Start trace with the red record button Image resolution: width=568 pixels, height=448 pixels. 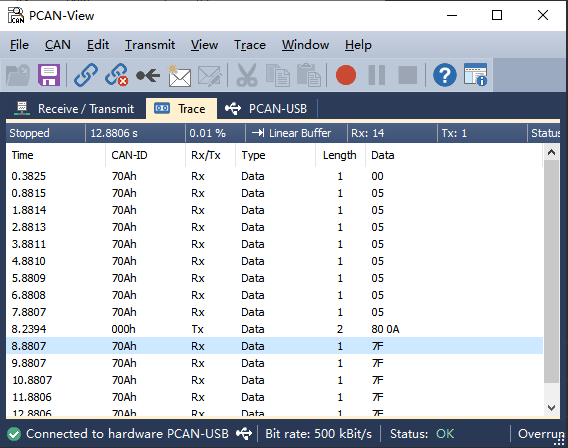pyautogui.click(x=346, y=75)
